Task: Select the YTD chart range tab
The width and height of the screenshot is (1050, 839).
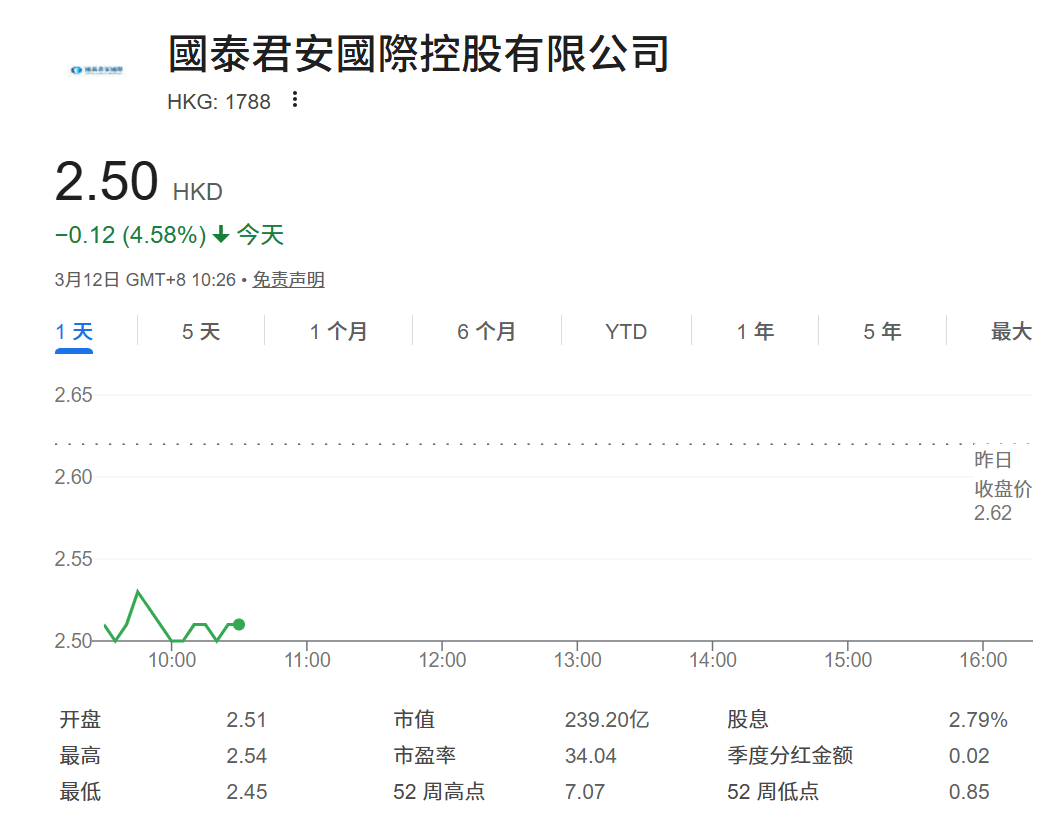Action: 626,331
